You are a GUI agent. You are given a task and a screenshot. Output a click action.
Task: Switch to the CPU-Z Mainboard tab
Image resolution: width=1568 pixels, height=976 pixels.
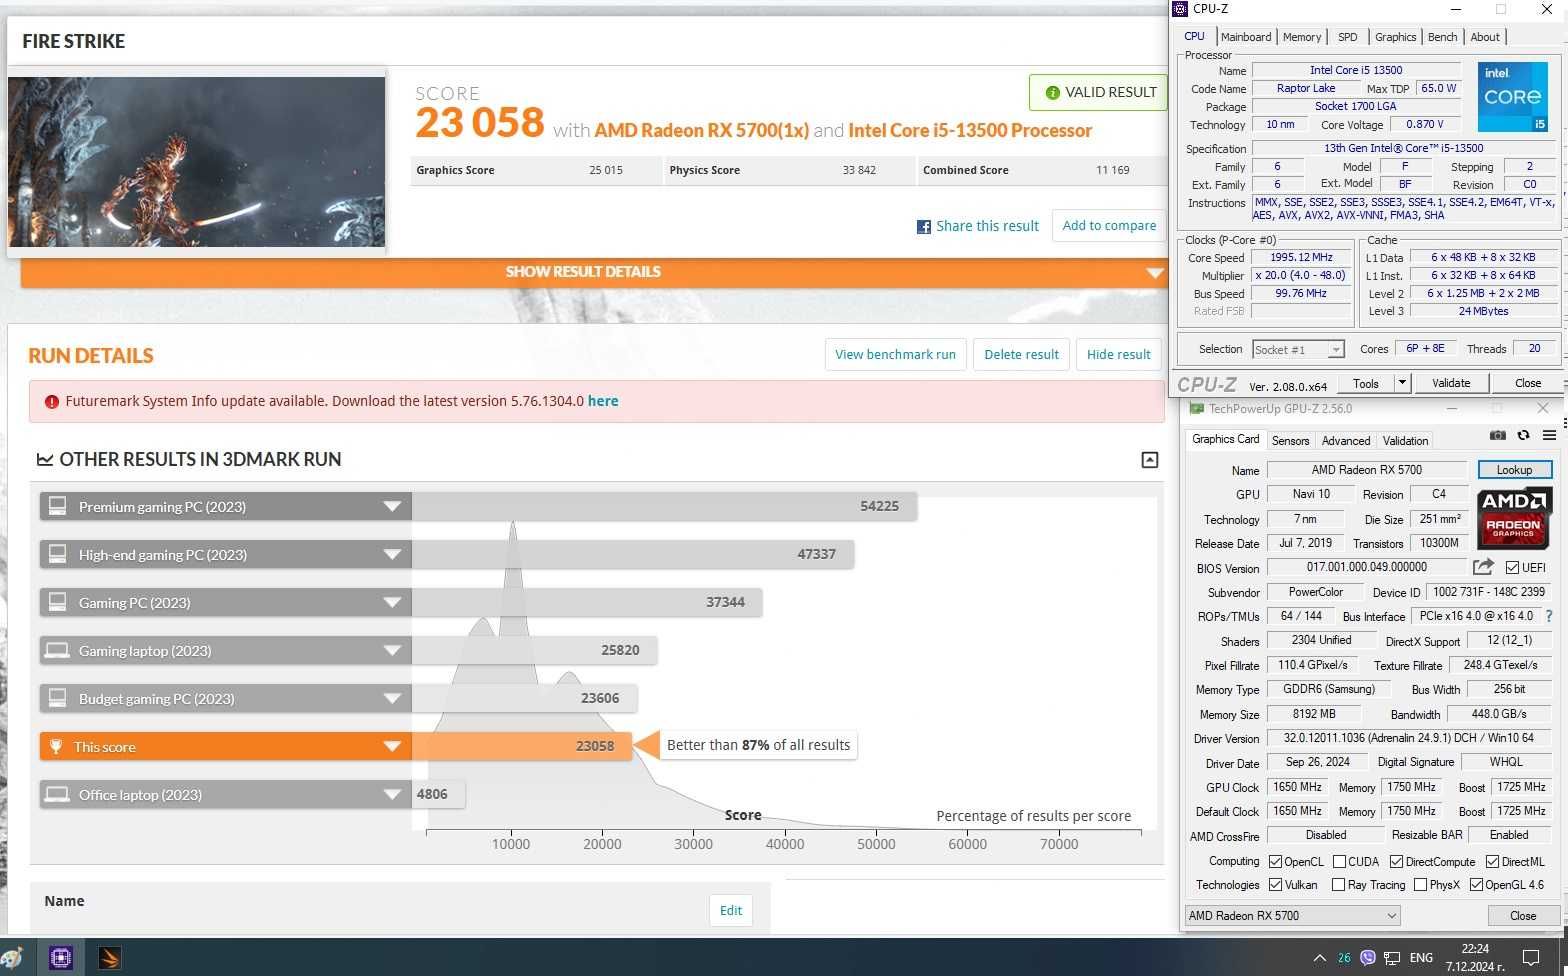pos(1246,37)
